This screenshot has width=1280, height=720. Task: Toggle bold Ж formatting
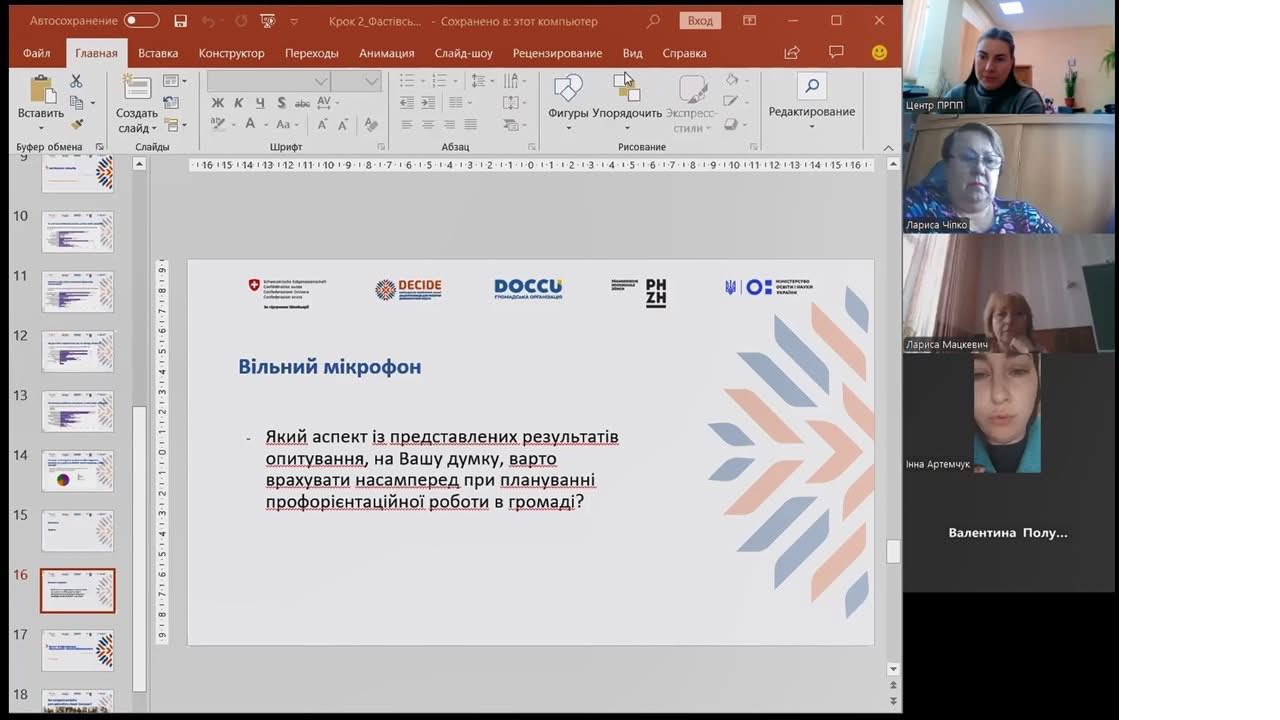217,103
